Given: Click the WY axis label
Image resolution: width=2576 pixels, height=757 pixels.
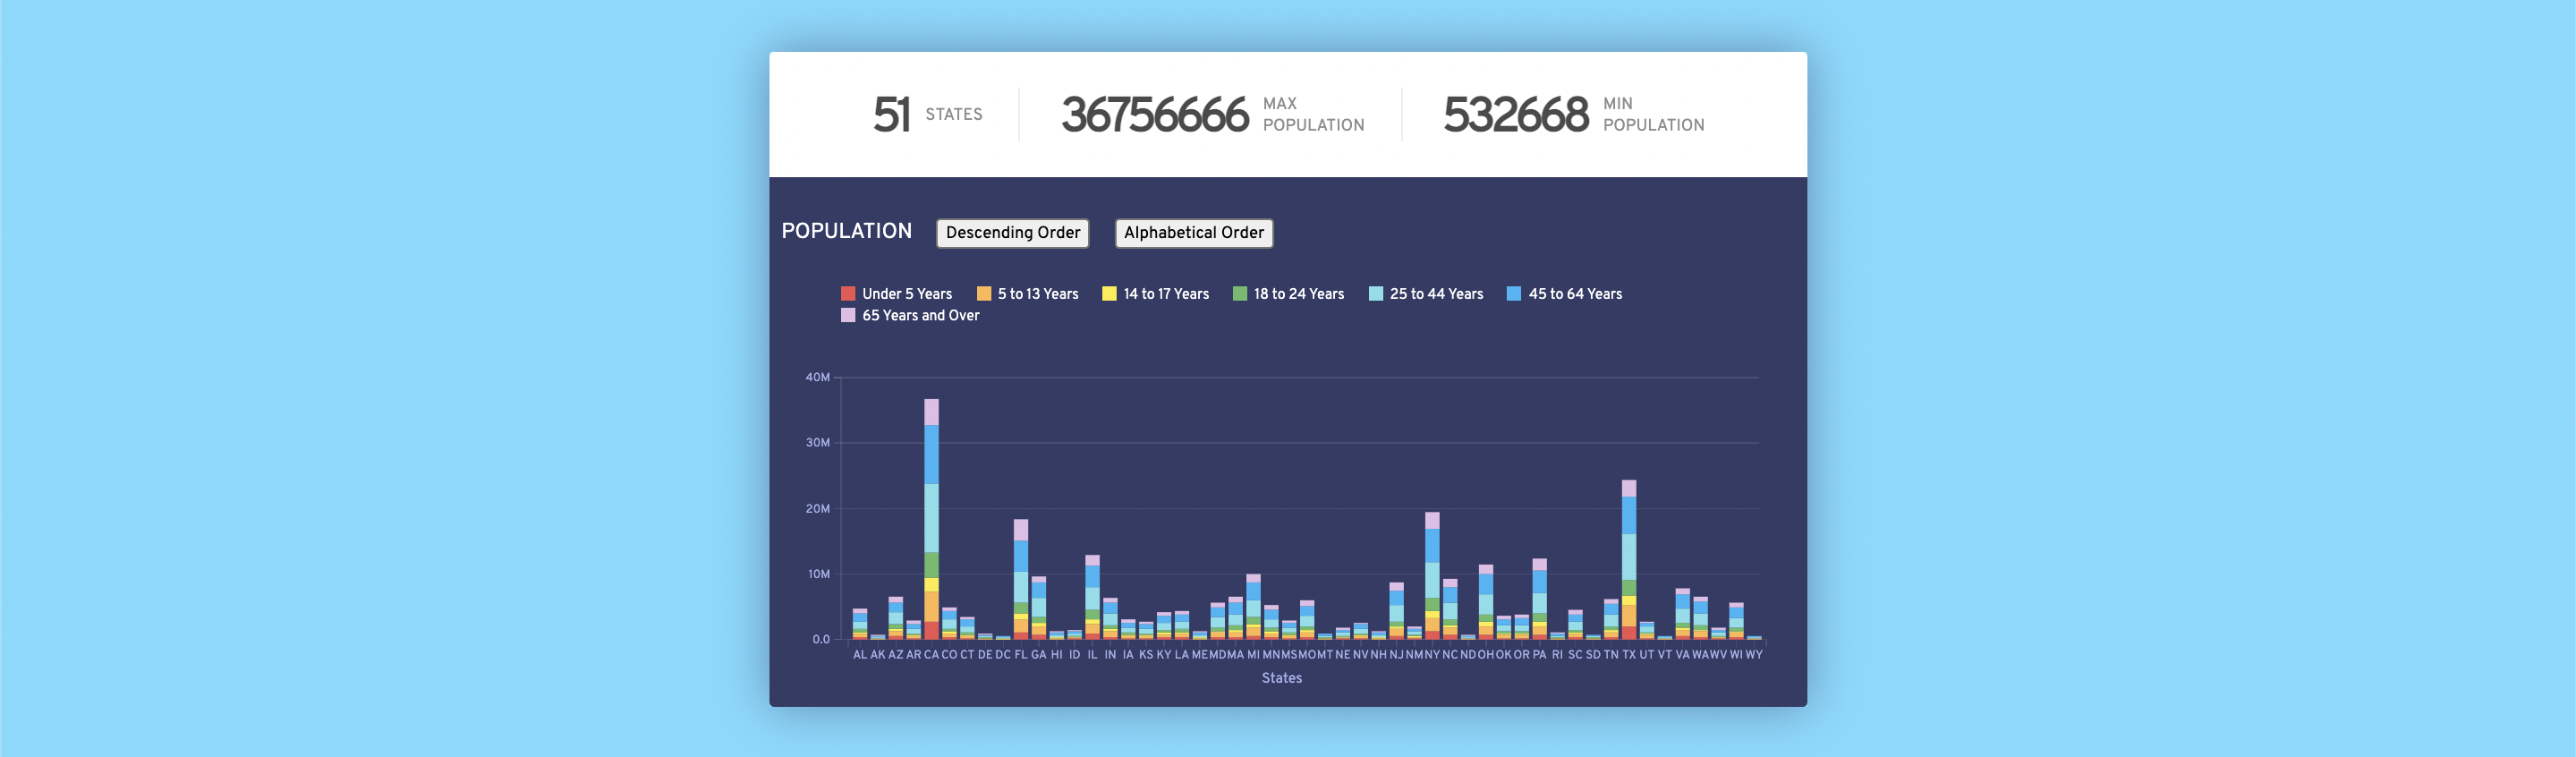Looking at the screenshot, I should [x=1754, y=655].
